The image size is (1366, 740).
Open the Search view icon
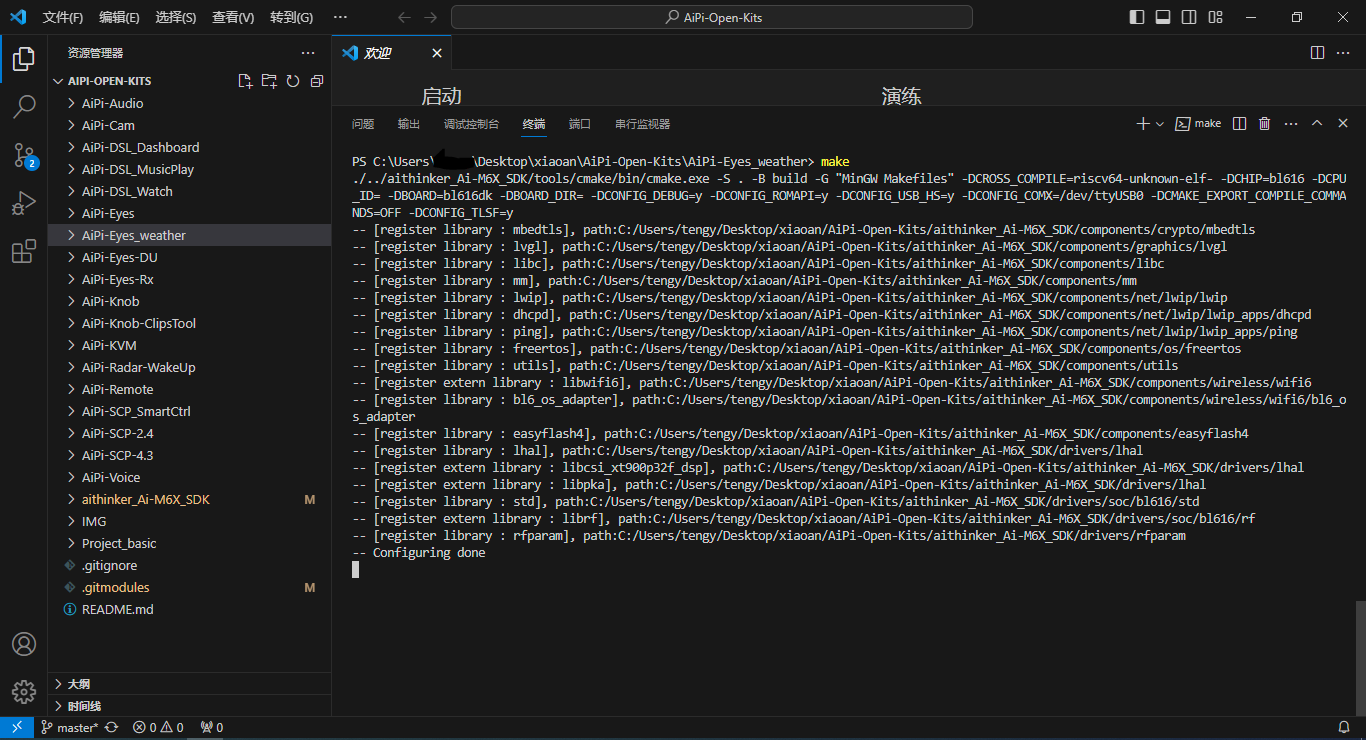point(24,106)
